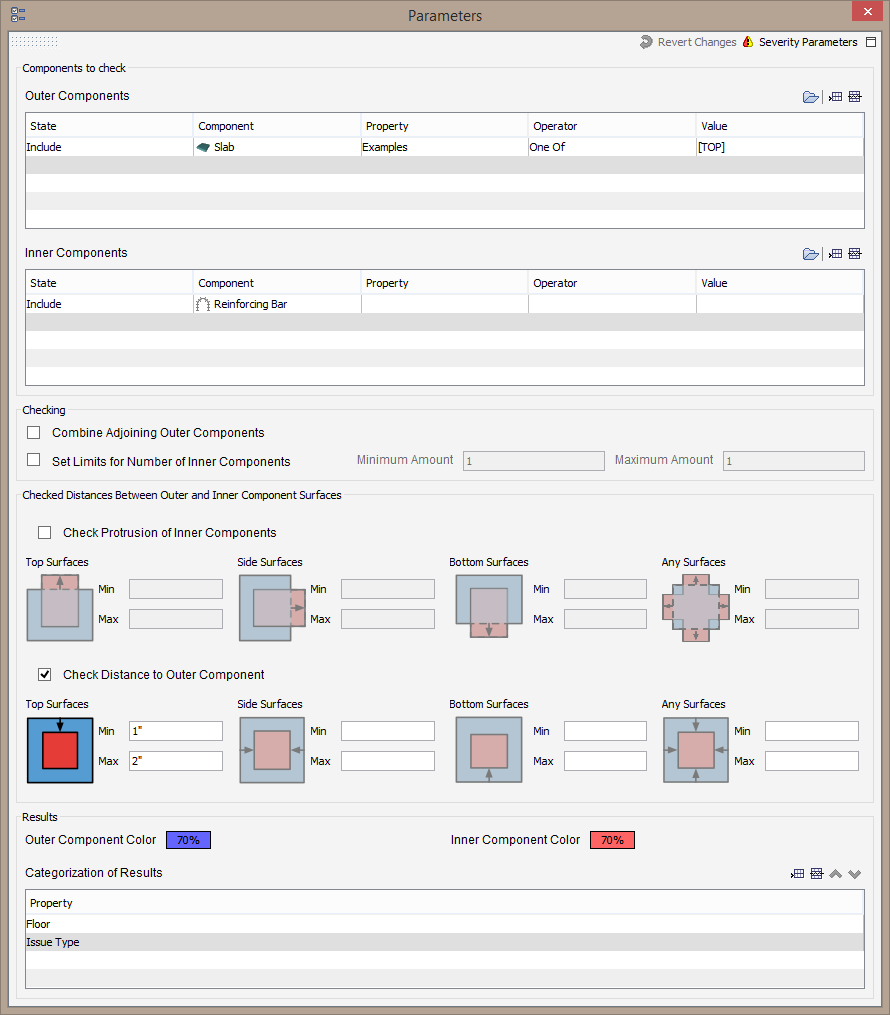Click the Reinforcing Bar component icon
This screenshot has width=890, height=1015.
[203, 304]
